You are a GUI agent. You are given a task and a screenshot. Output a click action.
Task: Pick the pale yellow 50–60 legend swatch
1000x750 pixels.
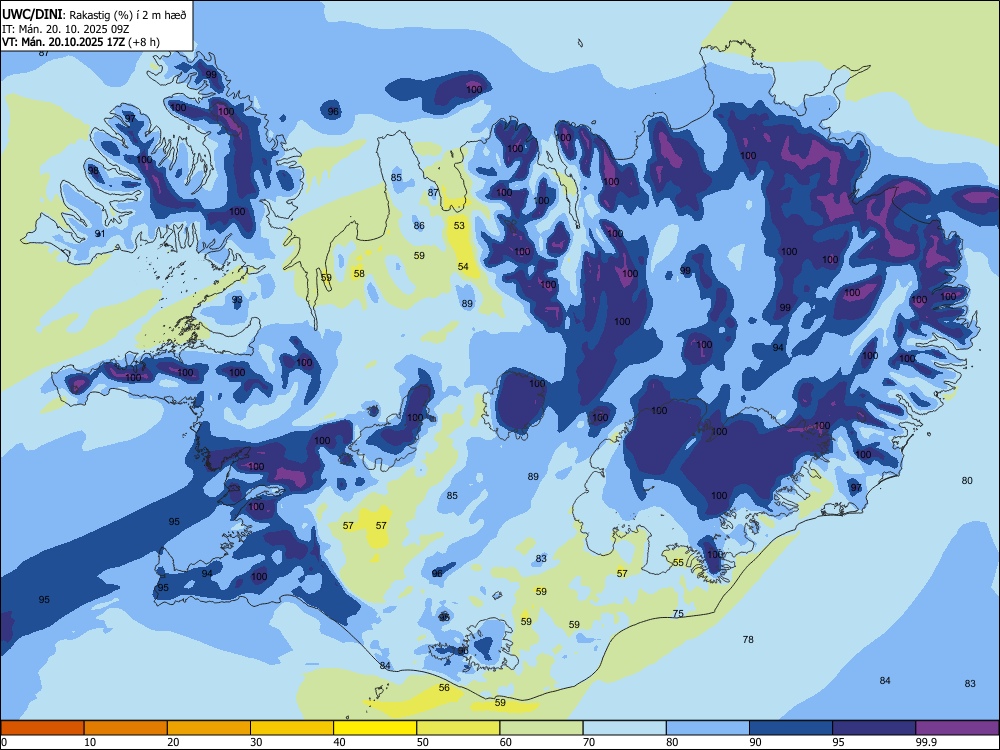click(x=459, y=728)
